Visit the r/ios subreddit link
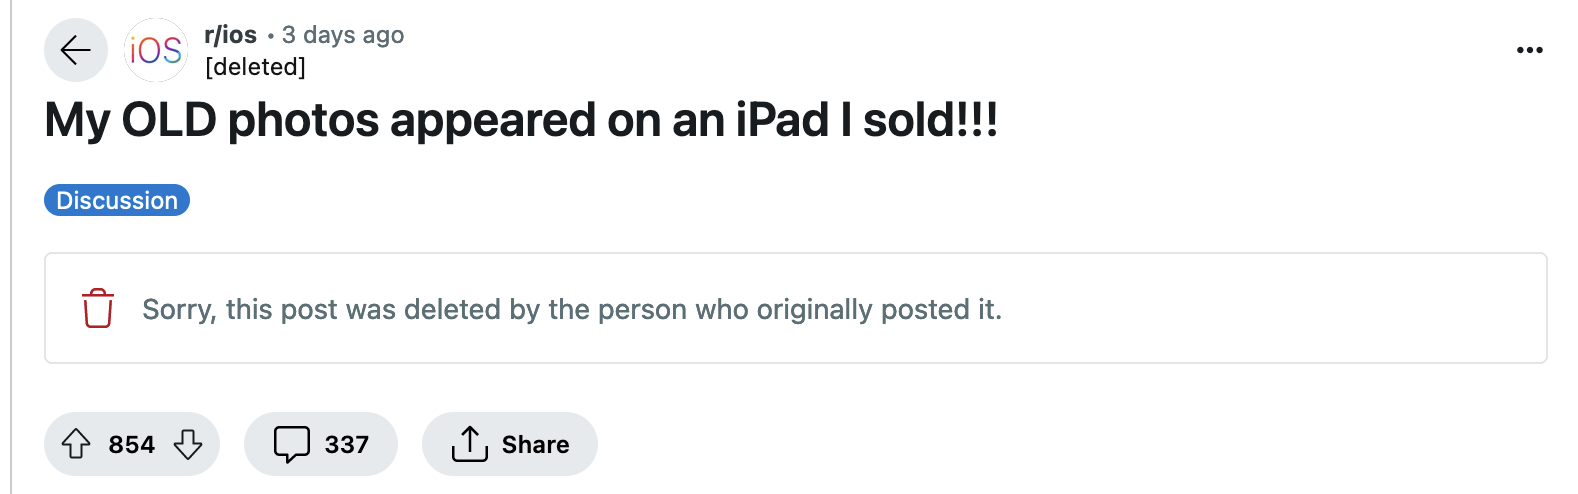This screenshot has height=494, width=1578. (230, 35)
